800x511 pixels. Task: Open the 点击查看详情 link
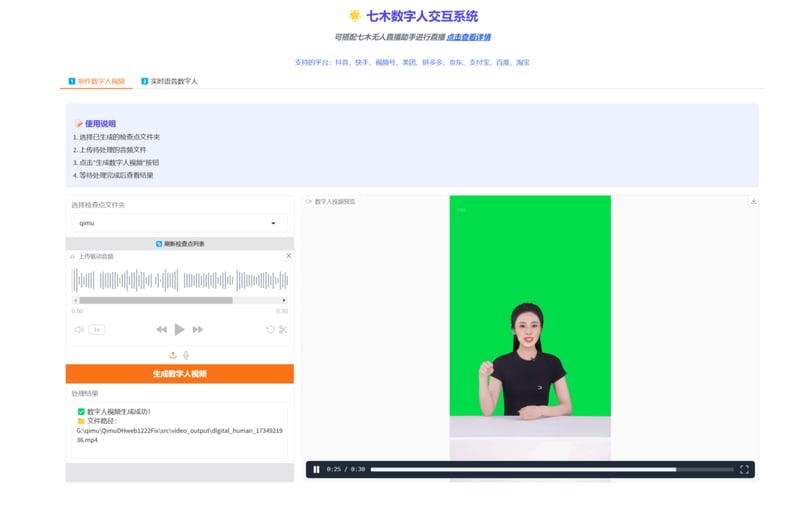pos(468,37)
